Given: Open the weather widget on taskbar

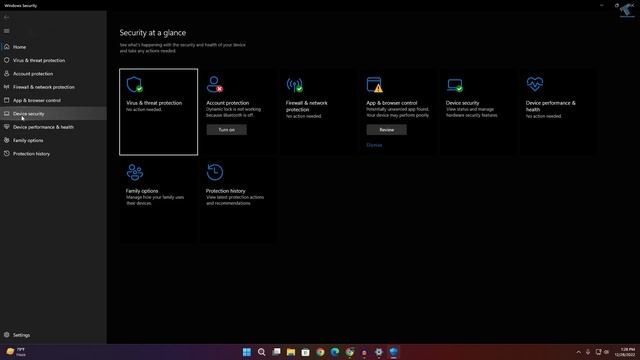Looking at the screenshot, I should (x=16, y=352).
